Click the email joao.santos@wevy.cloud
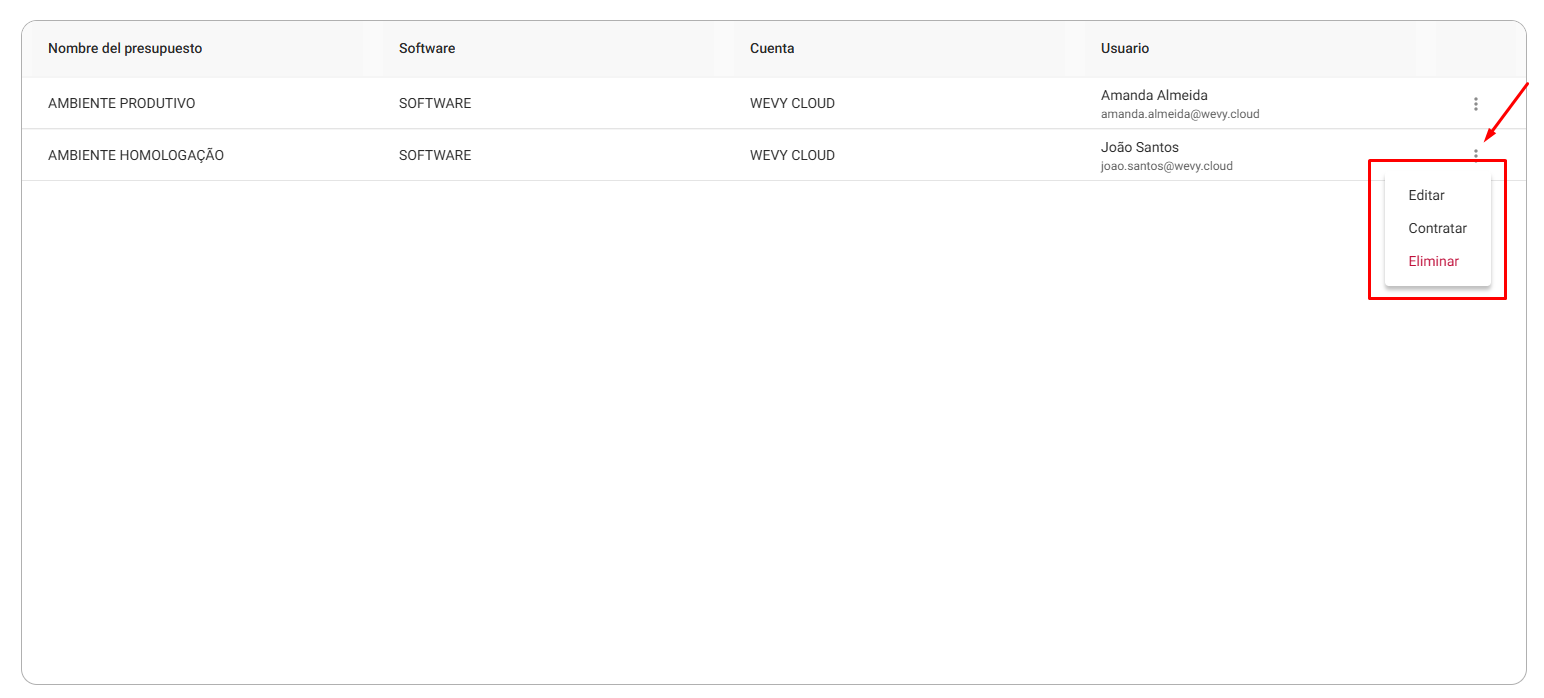Screen dimensions: 1544x698 (1167, 166)
